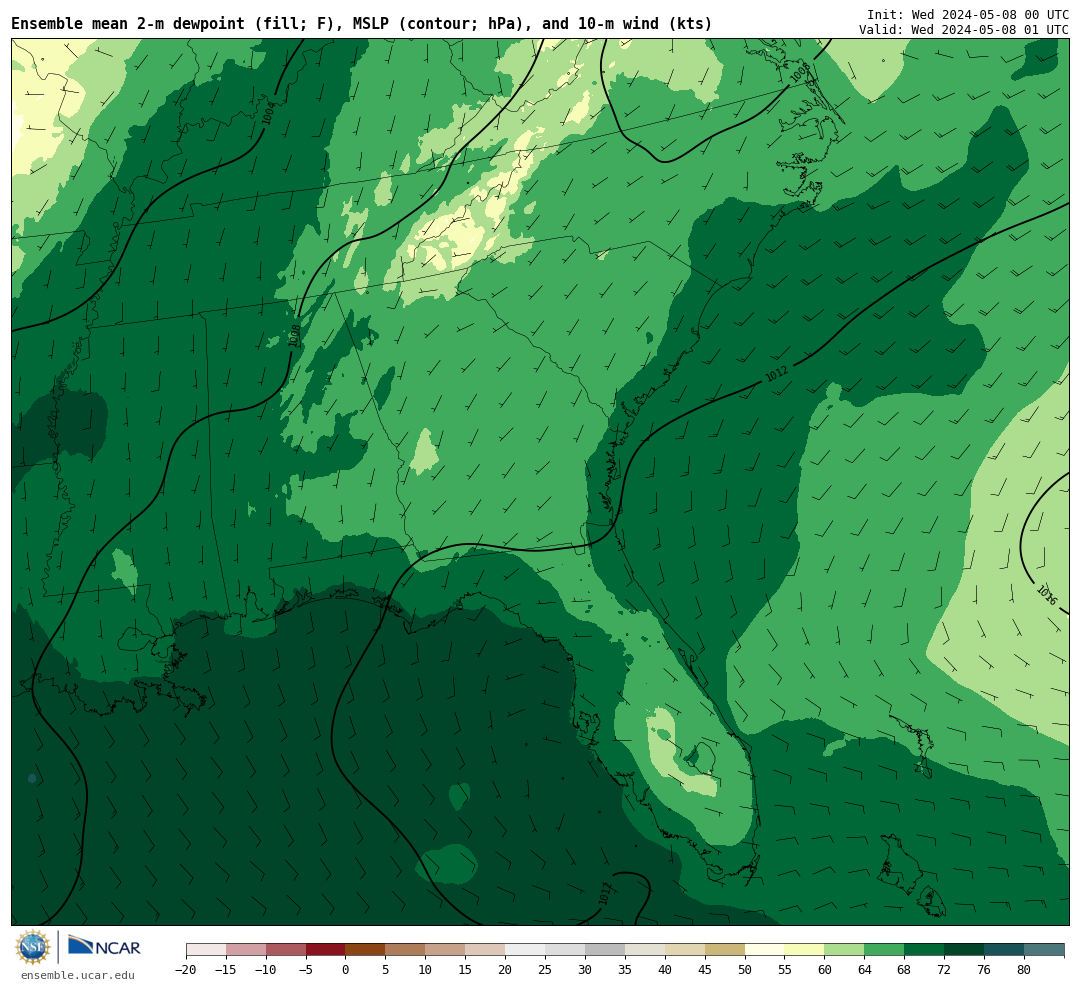Pick the dark green swatch between 68 and 72
Screen dimensions: 1080x988
[x=924, y=950]
